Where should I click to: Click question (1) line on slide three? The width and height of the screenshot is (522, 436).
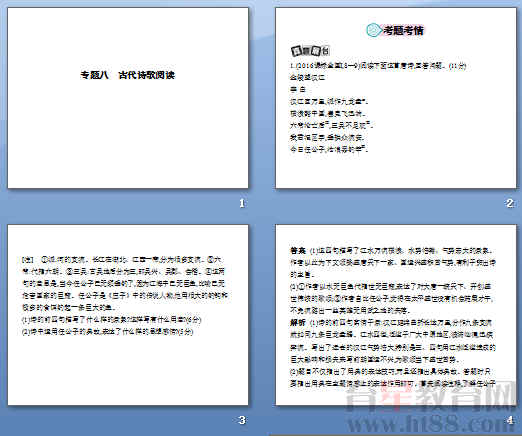tap(112, 320)
